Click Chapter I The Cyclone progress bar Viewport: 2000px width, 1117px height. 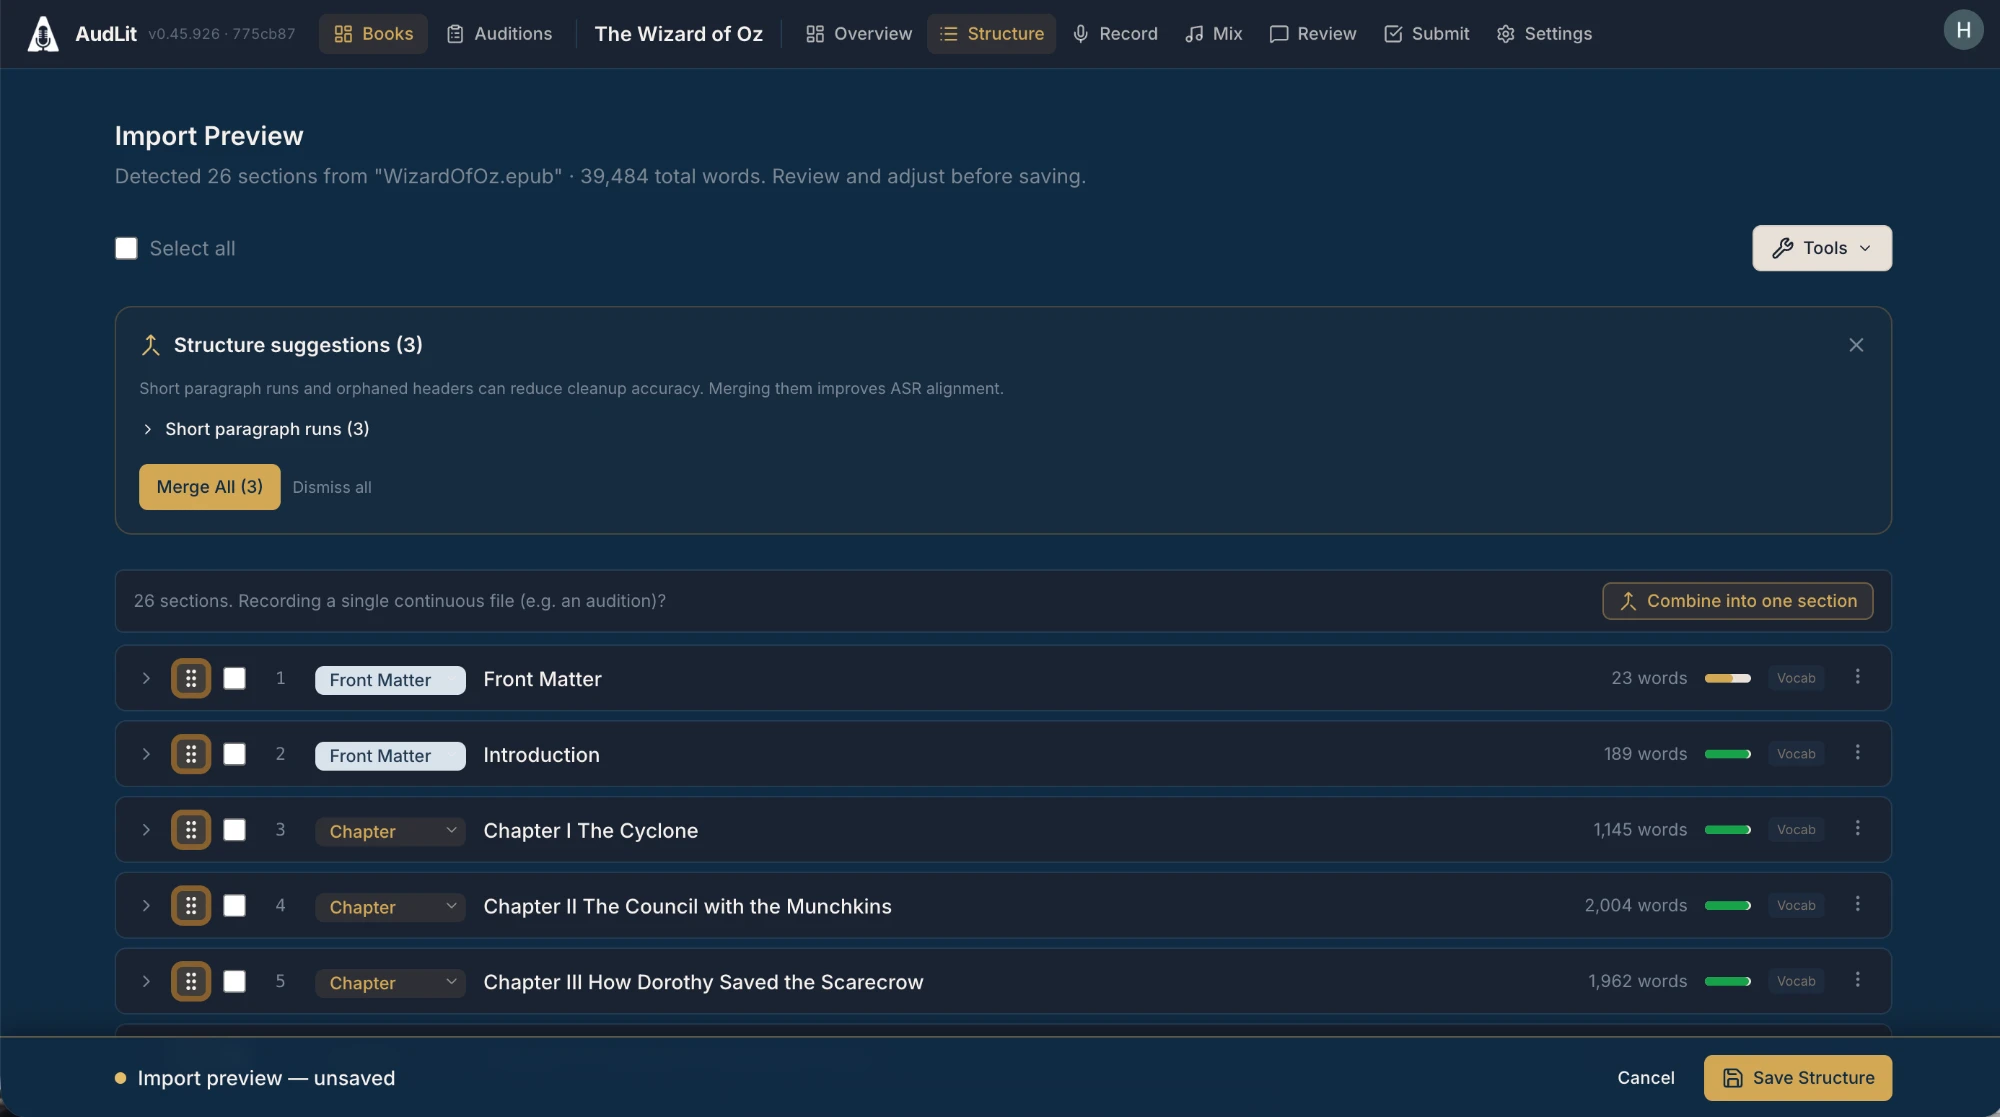coord(1728,830)
